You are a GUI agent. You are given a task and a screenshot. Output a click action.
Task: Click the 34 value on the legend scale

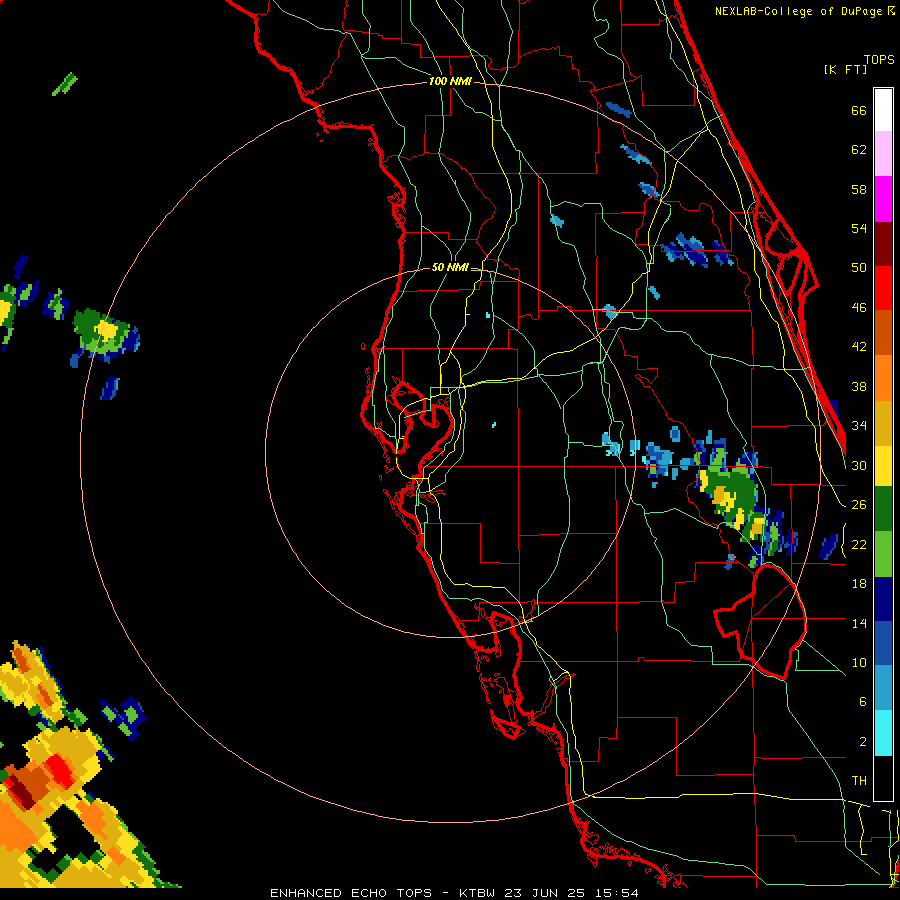click(859, 426)
